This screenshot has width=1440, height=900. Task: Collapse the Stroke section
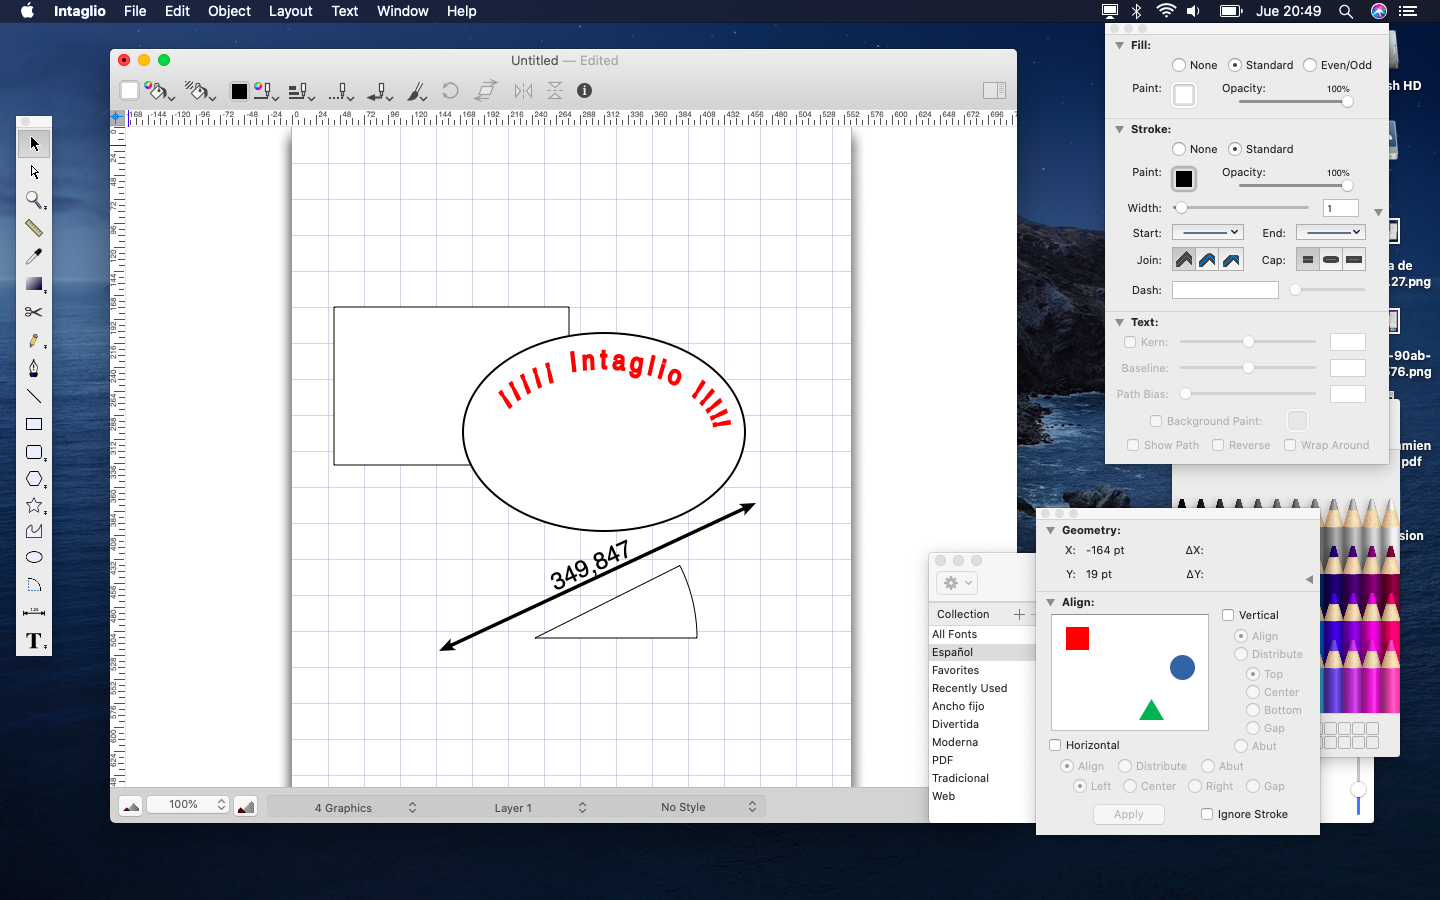click(x=1119, y=129)
